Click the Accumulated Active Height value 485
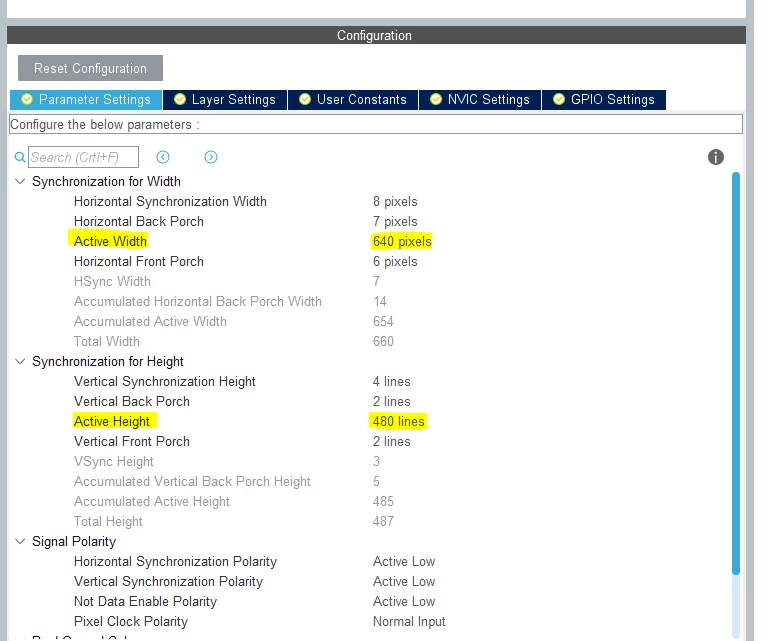The width and height of the screenshot is (777, 641). click(x=383, y=501)
